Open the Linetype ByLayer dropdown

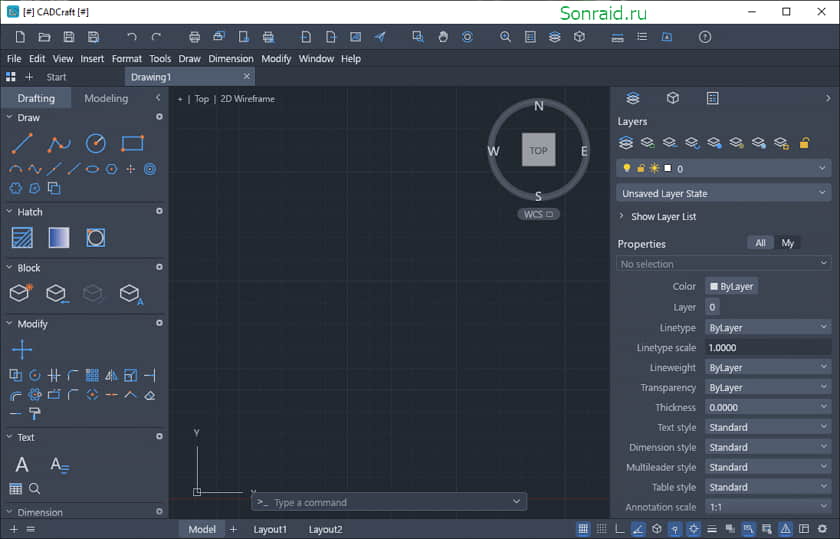(768, 327)
